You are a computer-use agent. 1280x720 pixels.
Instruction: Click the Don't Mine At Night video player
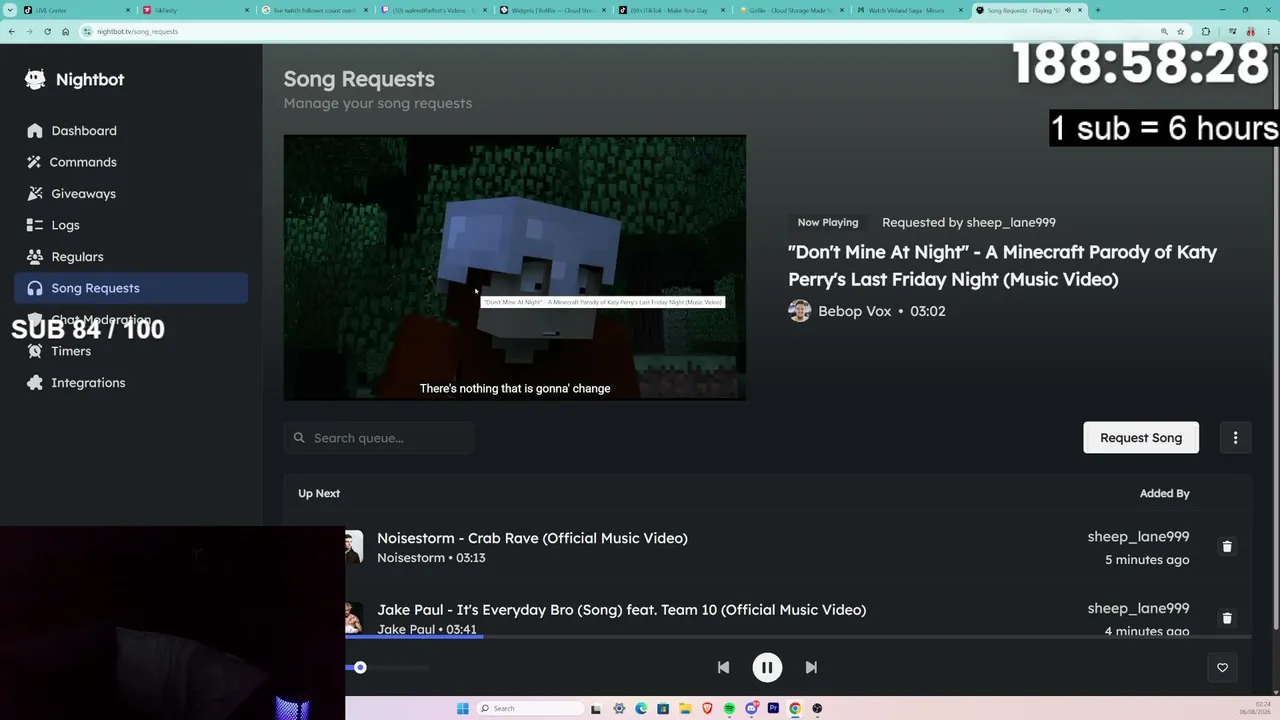[515, 268]
